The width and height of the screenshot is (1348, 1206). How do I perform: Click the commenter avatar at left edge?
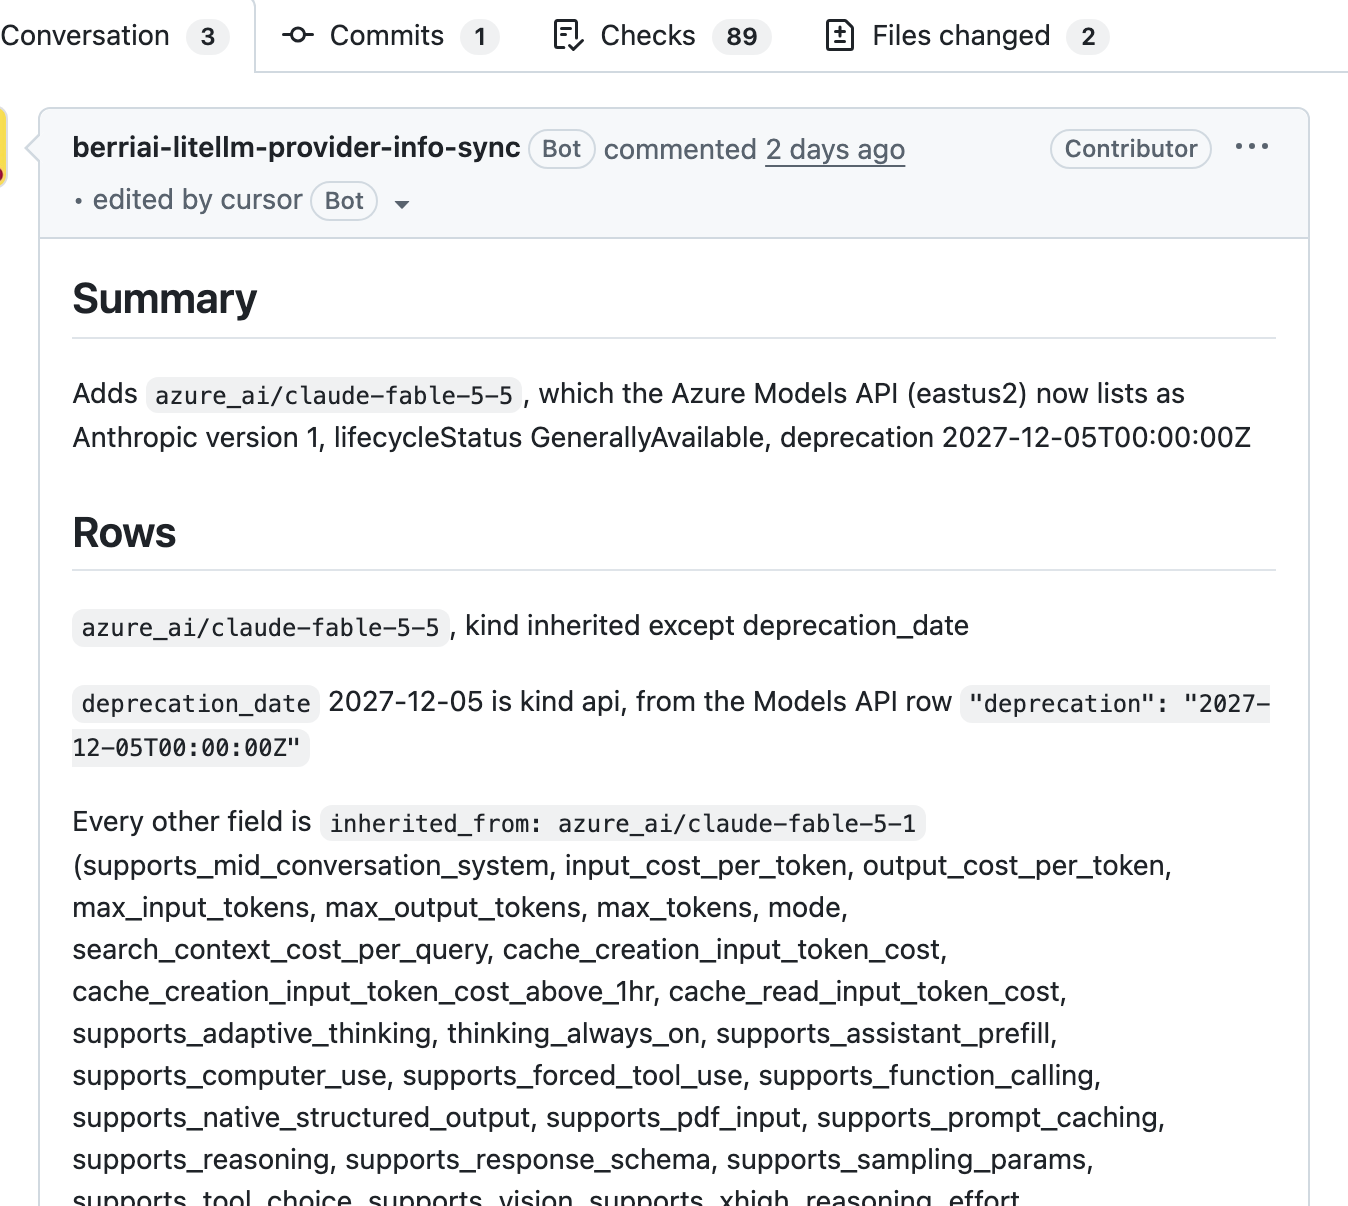pos(4,147)
